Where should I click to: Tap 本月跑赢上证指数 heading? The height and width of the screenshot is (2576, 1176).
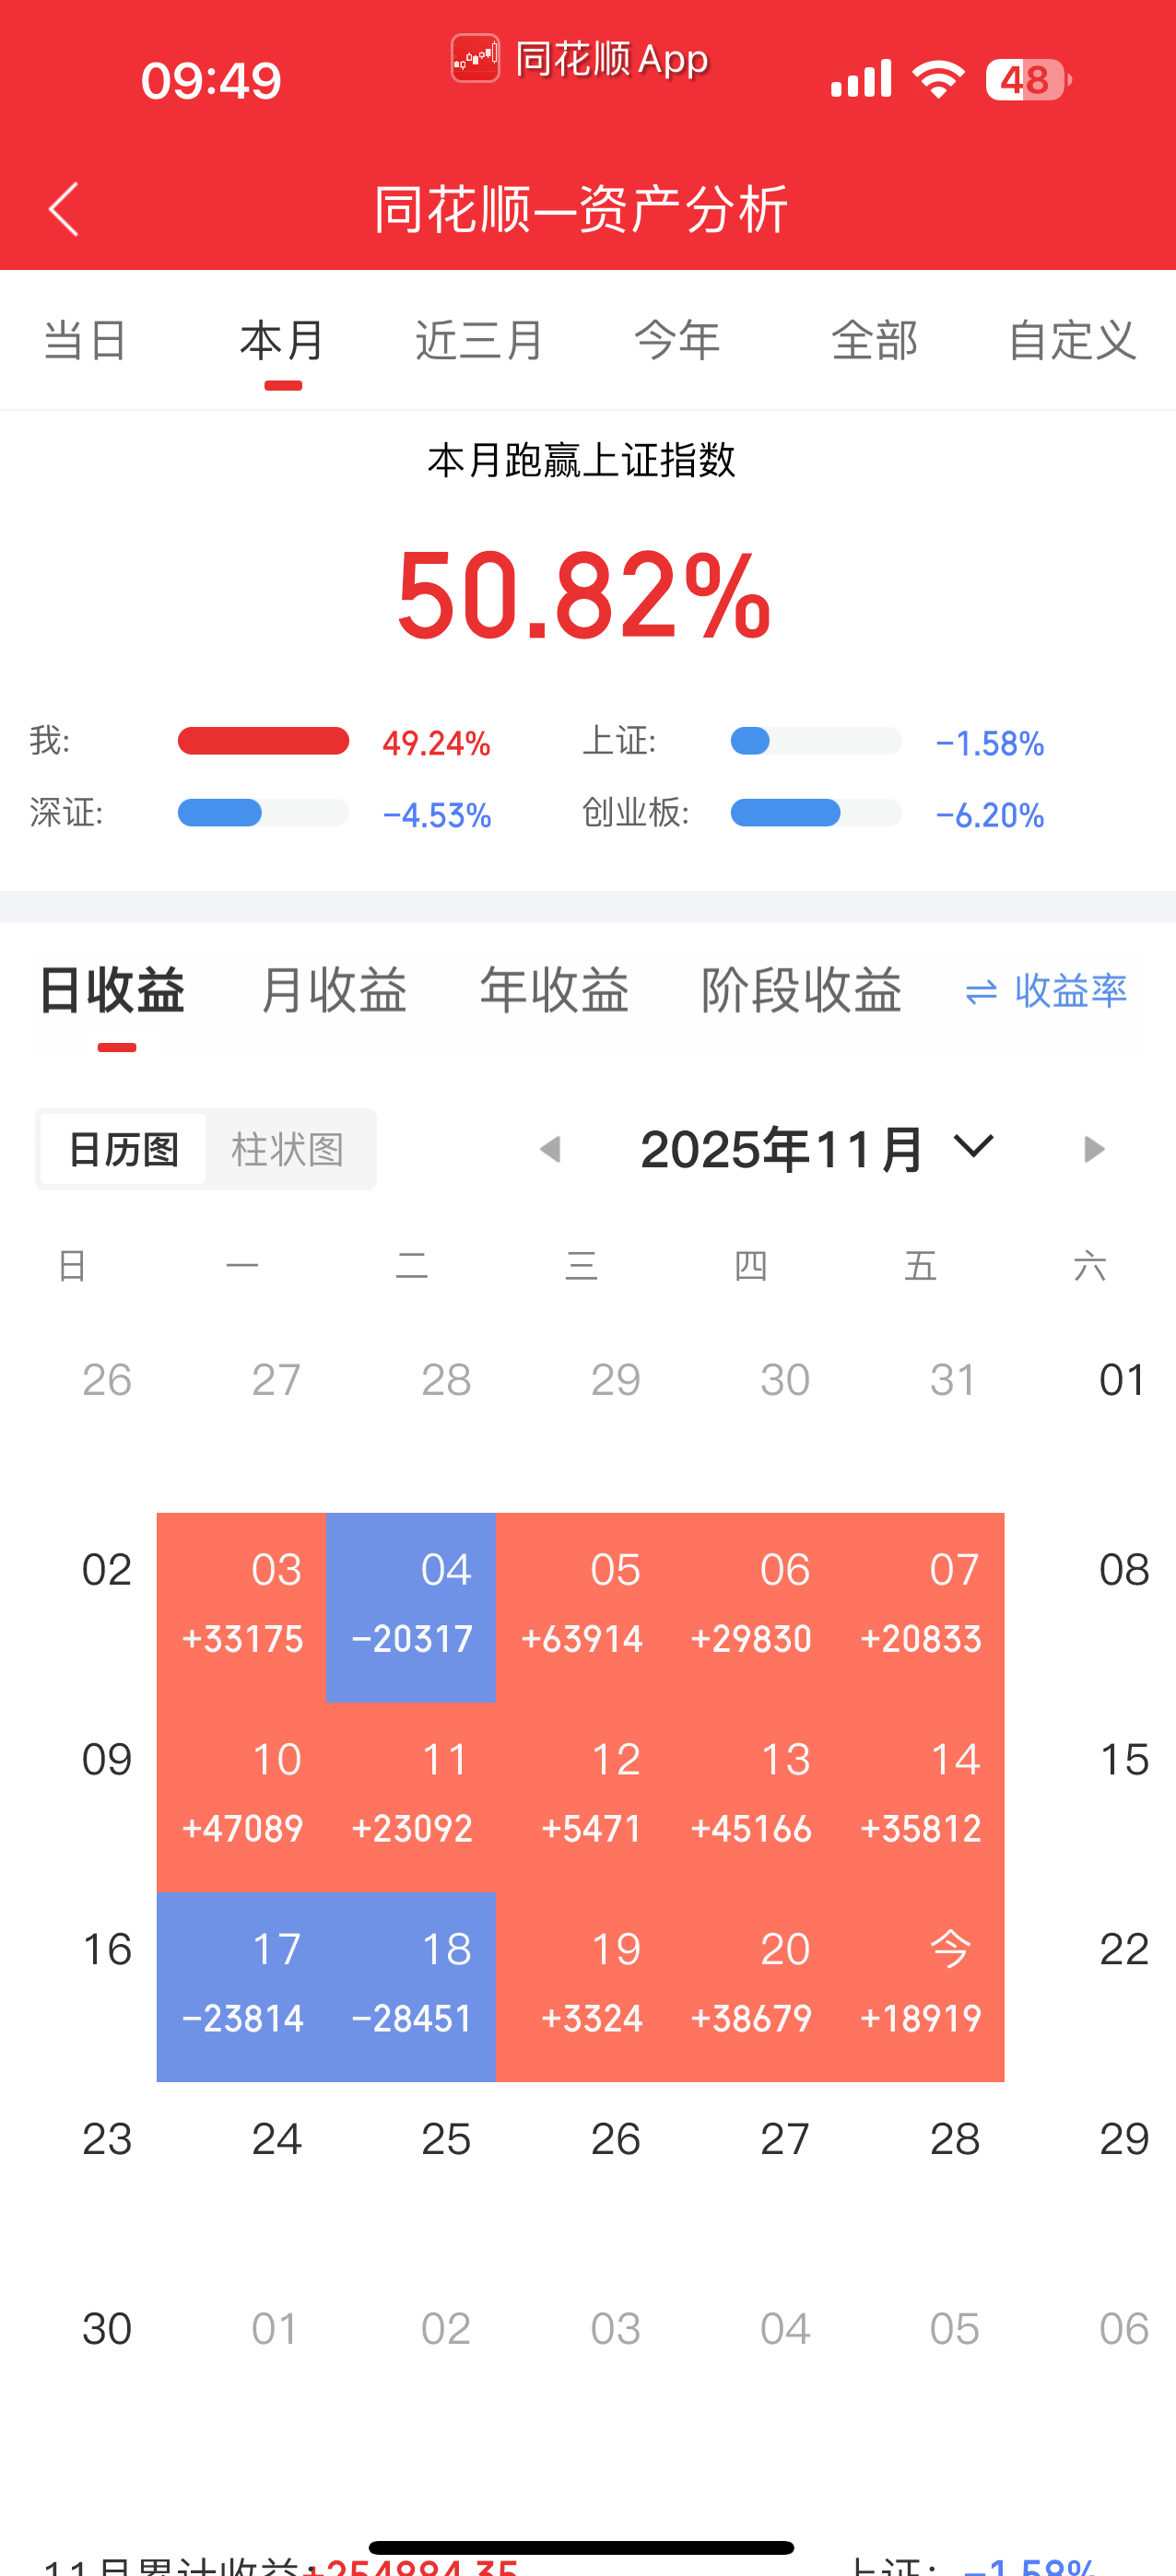pyautogui.click(x=581, y=461)
